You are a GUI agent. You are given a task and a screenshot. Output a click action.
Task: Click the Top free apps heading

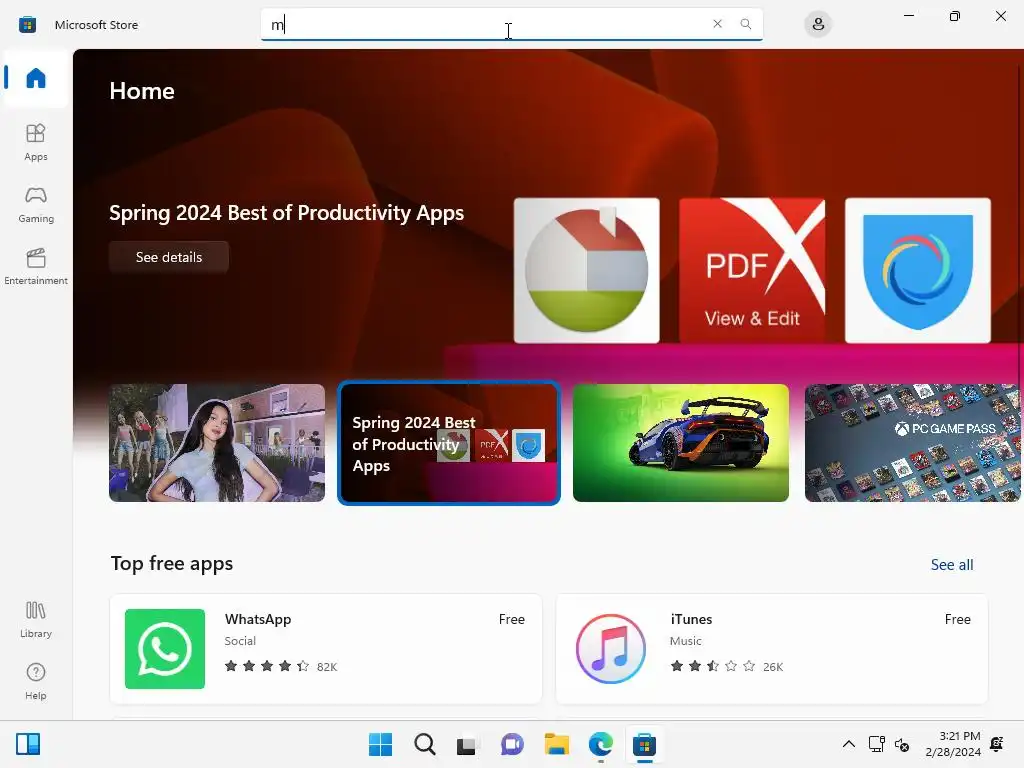pos(172,564)
